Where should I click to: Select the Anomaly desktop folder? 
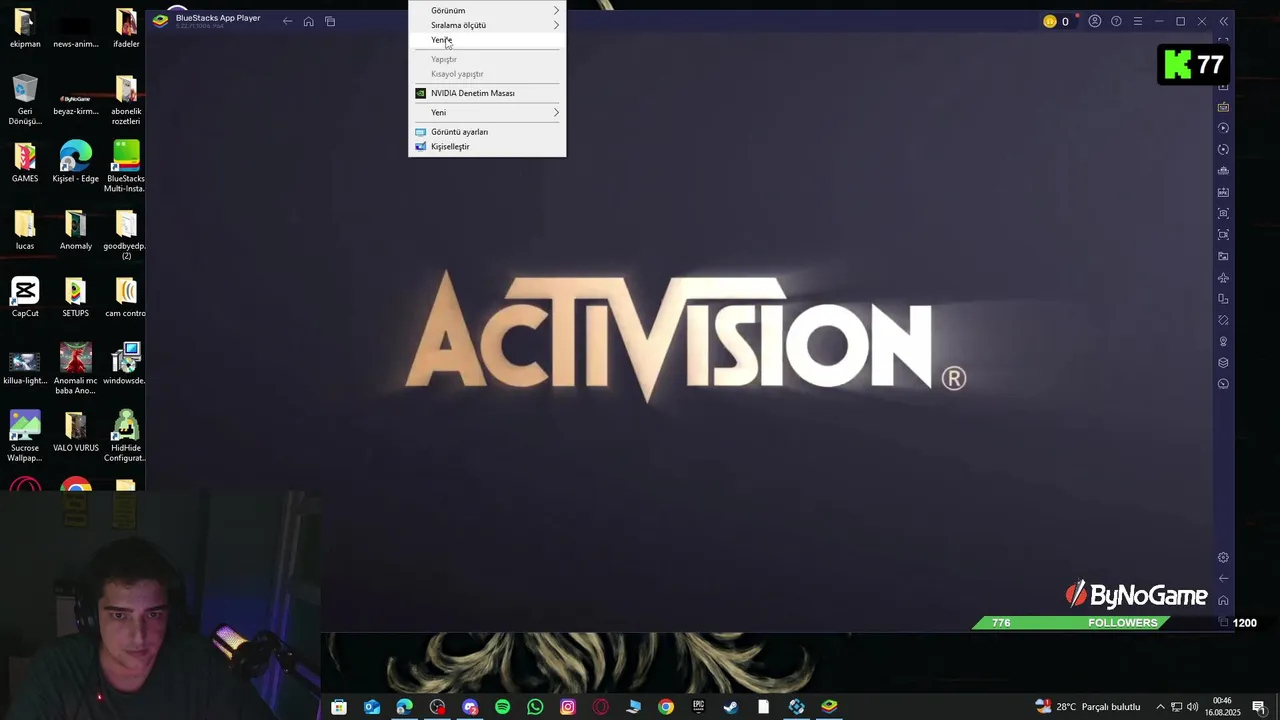tap(75, 230)
